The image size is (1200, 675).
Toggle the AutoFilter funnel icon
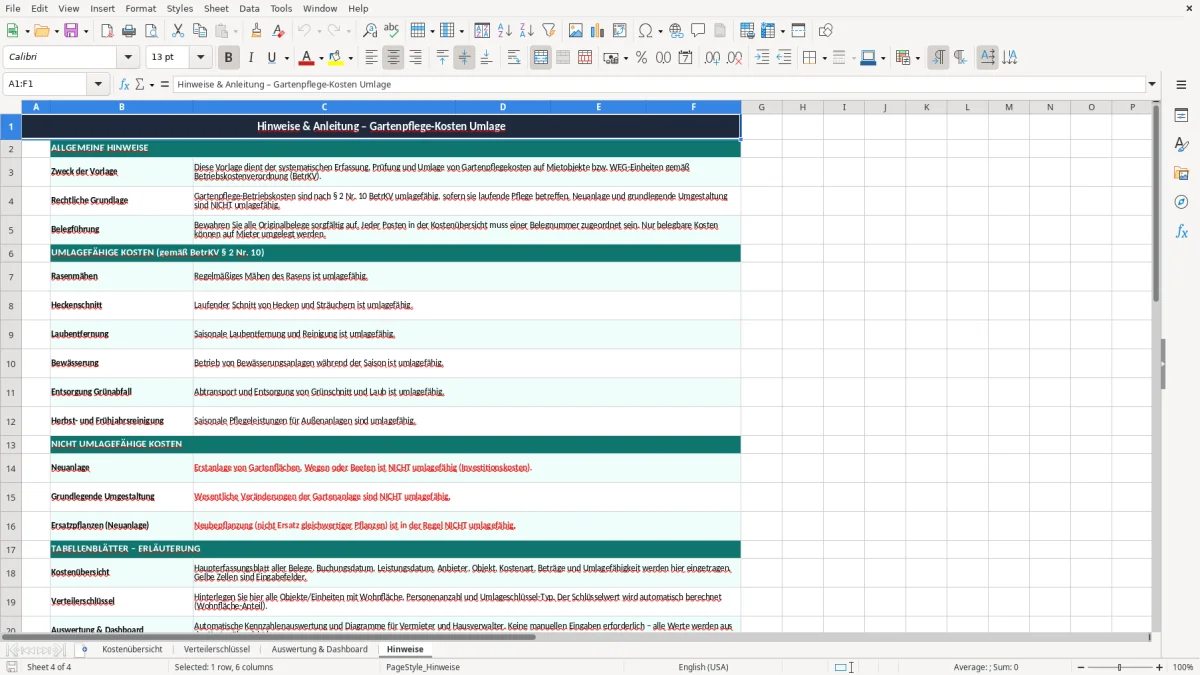(x=549, y=31)
